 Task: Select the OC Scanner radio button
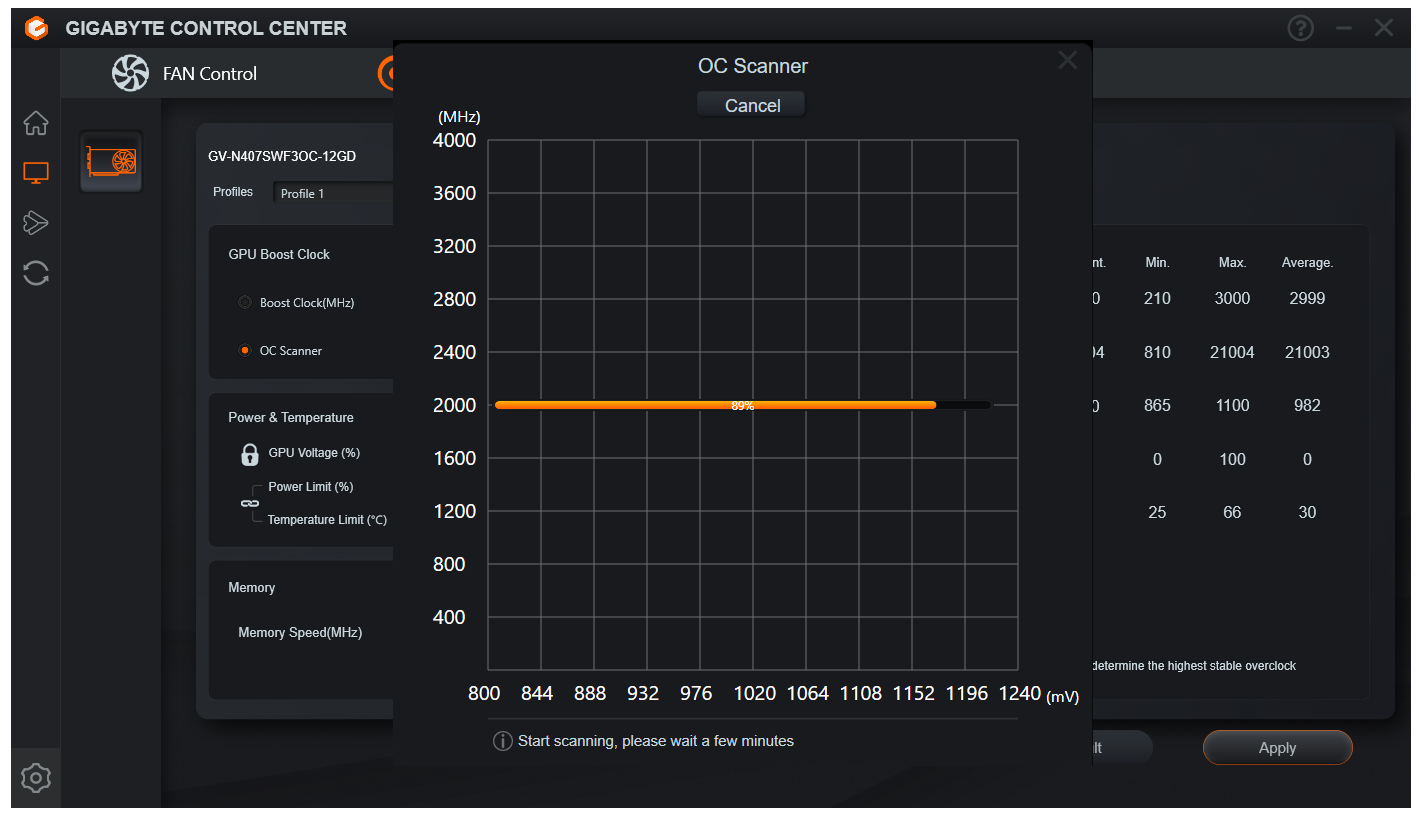pyautogui.click(x=245, y=351)
